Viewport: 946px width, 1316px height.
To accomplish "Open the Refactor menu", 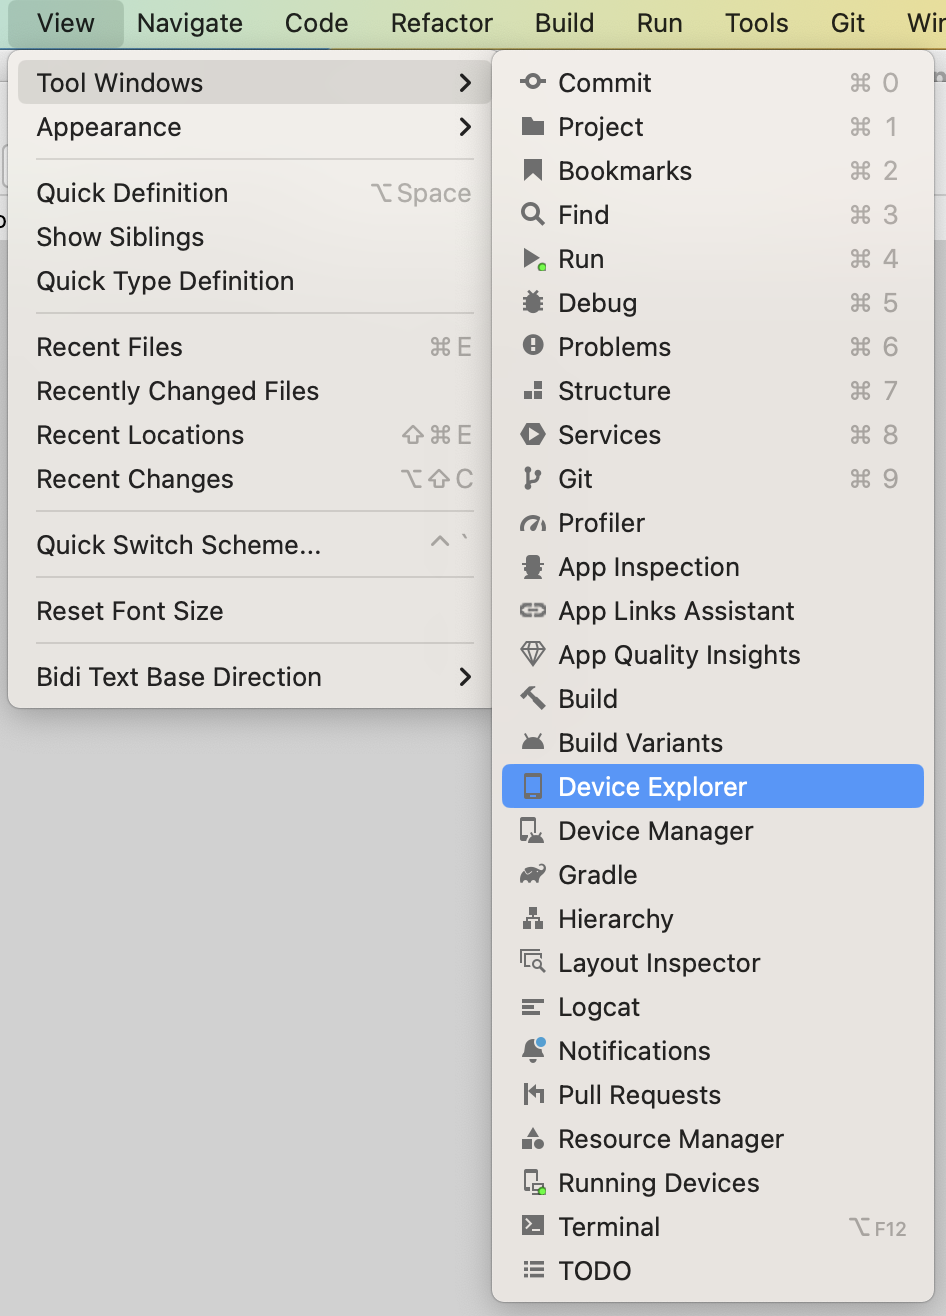I will (x=442, y=23).
